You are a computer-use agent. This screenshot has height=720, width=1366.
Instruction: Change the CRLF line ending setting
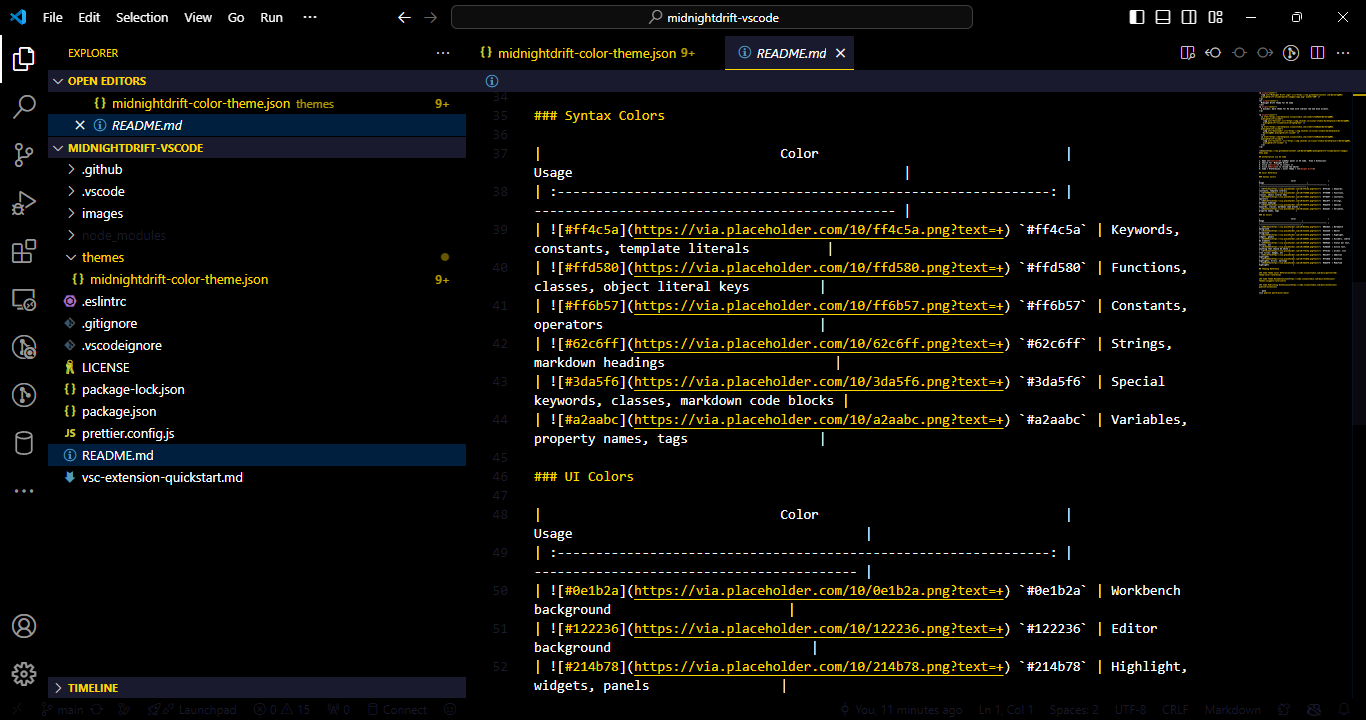(1175, 710)
